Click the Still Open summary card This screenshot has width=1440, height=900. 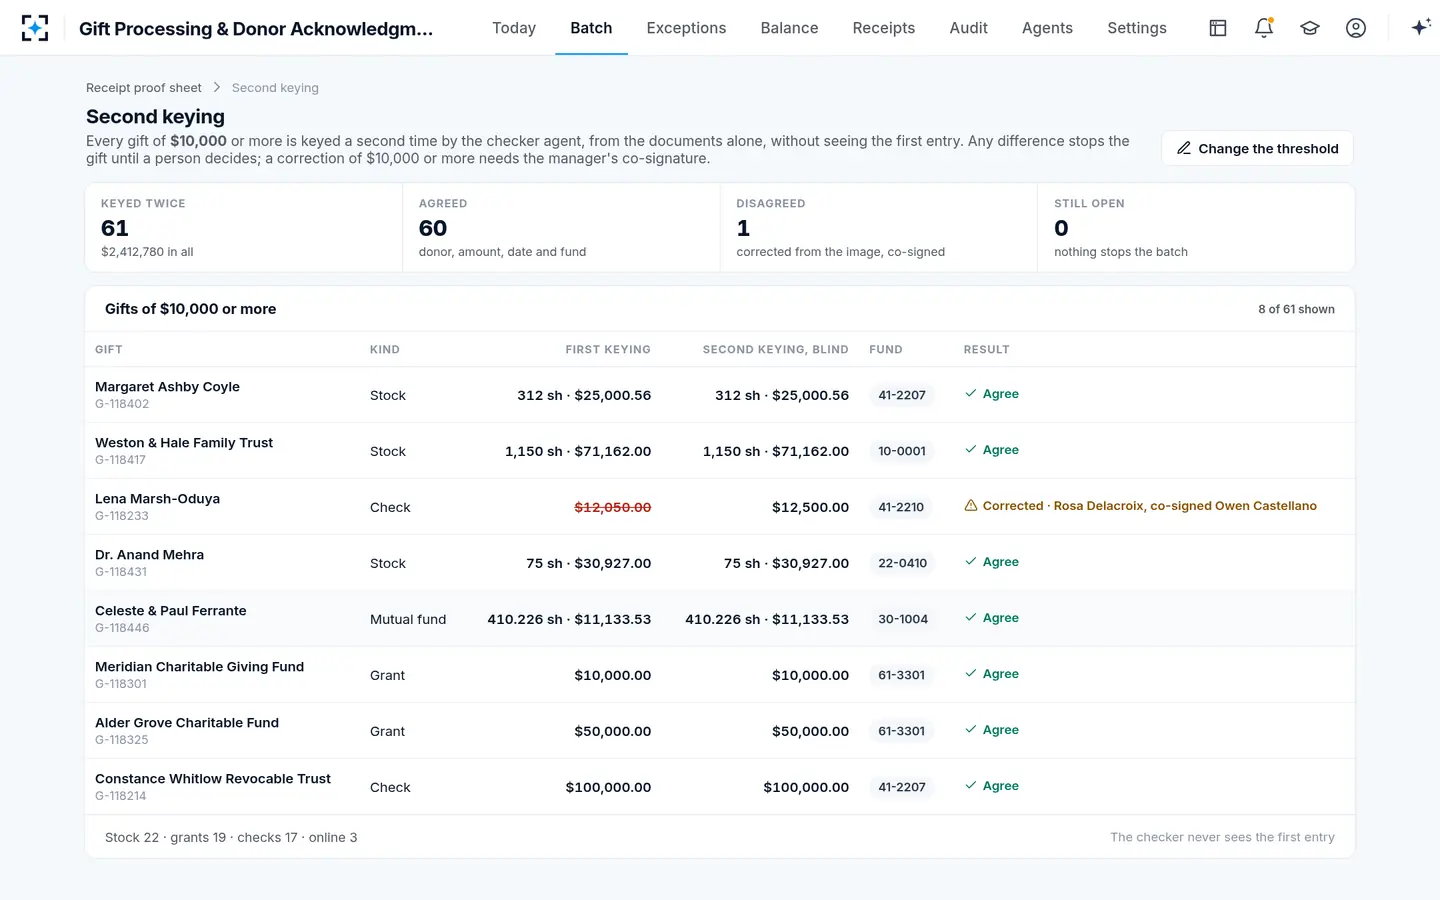(x=1196, y=228)
